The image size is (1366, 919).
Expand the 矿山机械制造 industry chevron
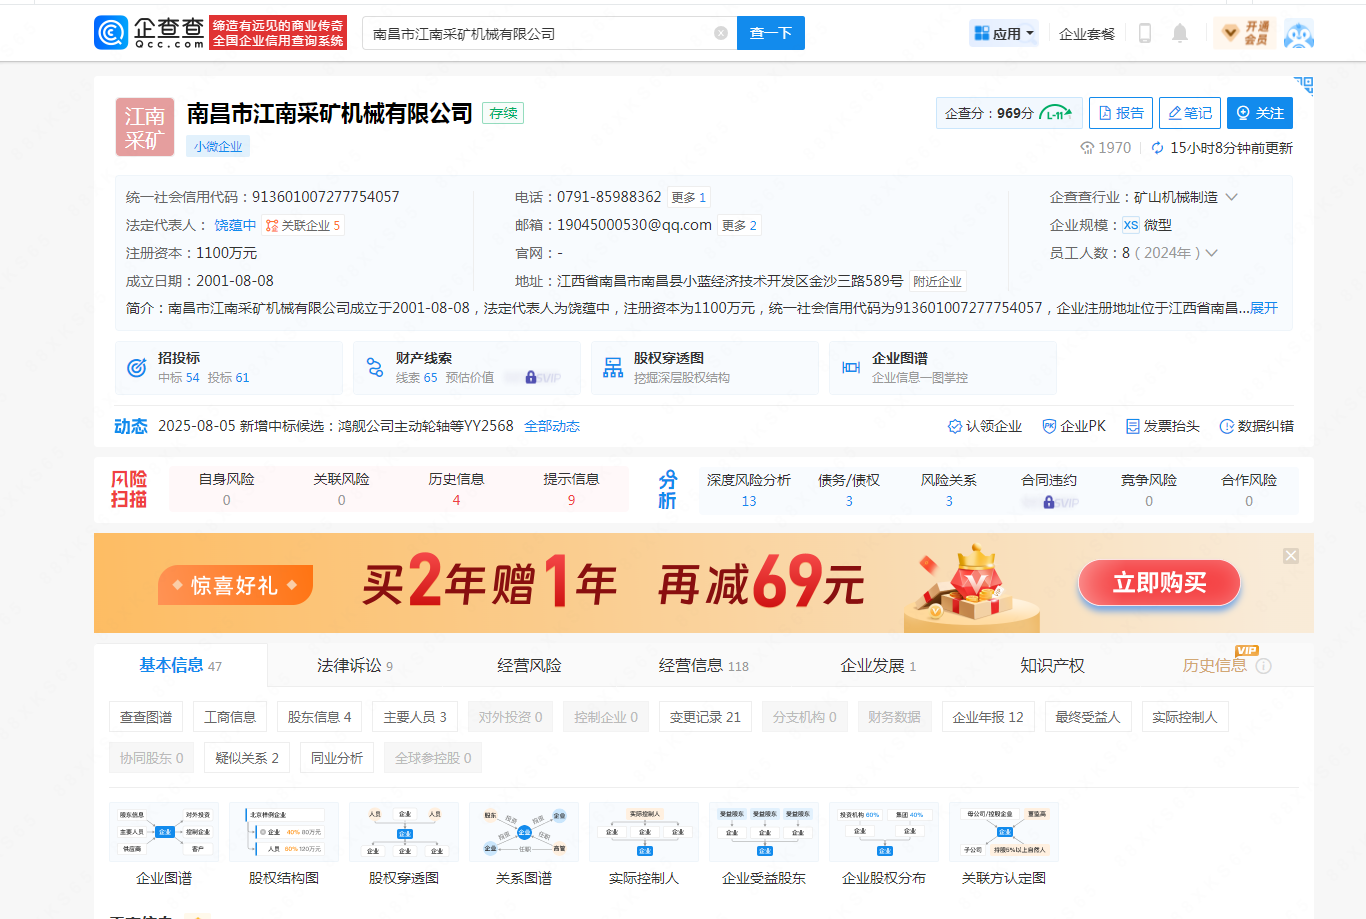pos(1232,197)
